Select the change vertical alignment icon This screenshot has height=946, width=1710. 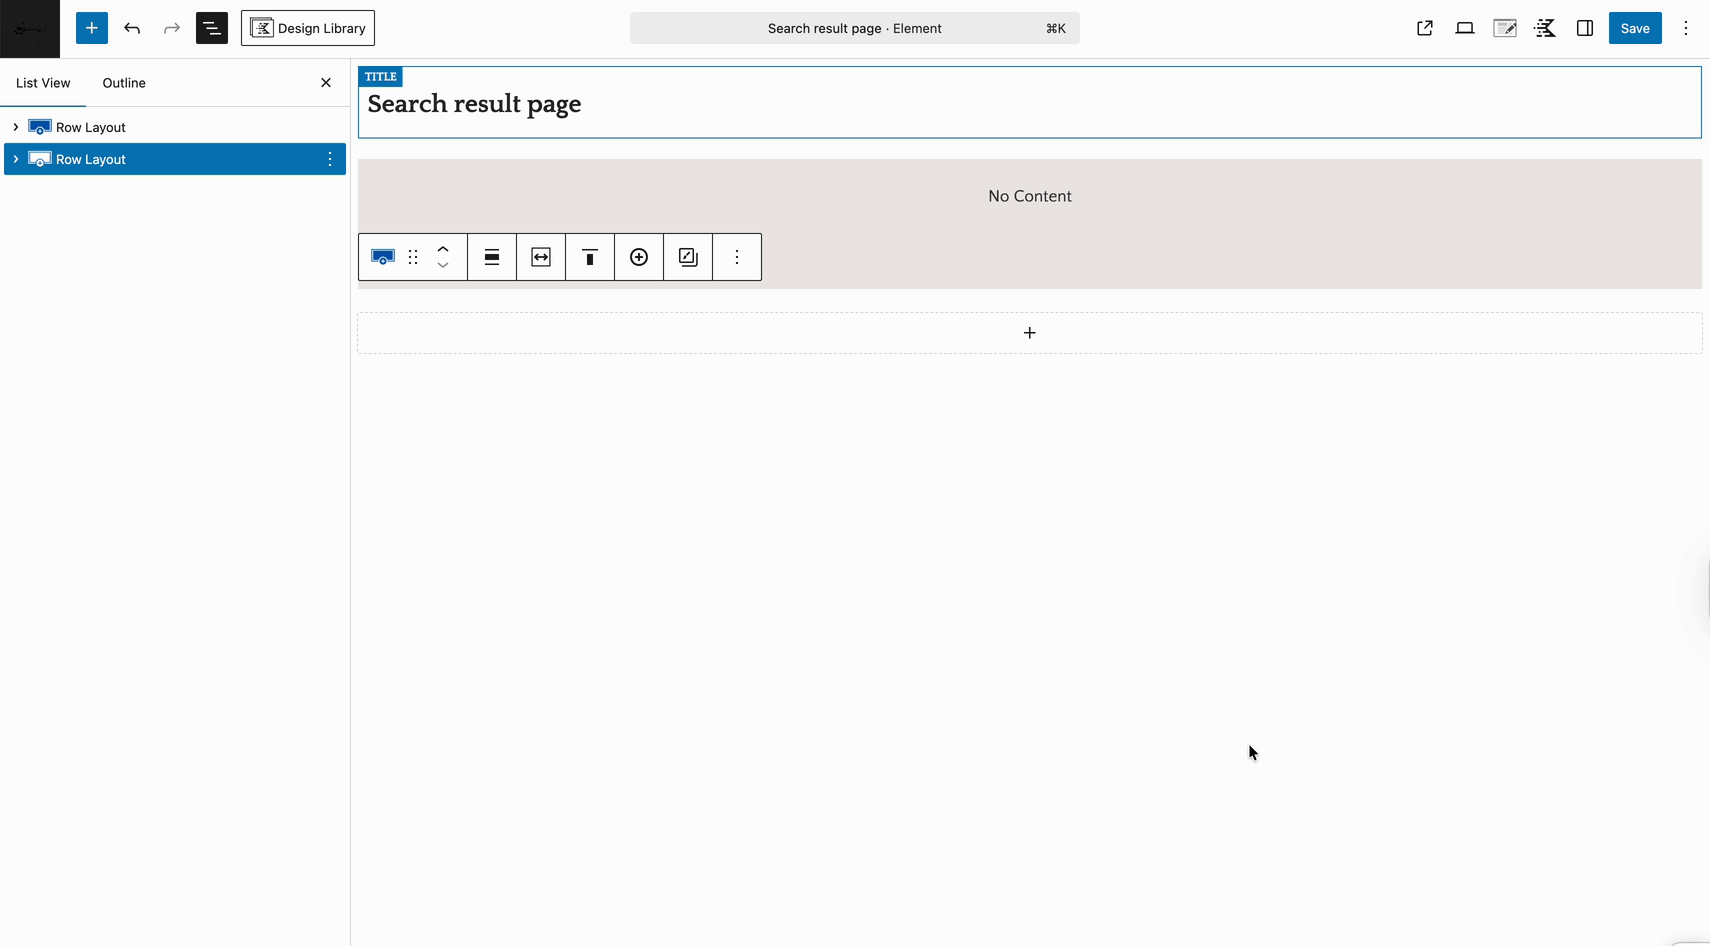[x=589, y=257]
